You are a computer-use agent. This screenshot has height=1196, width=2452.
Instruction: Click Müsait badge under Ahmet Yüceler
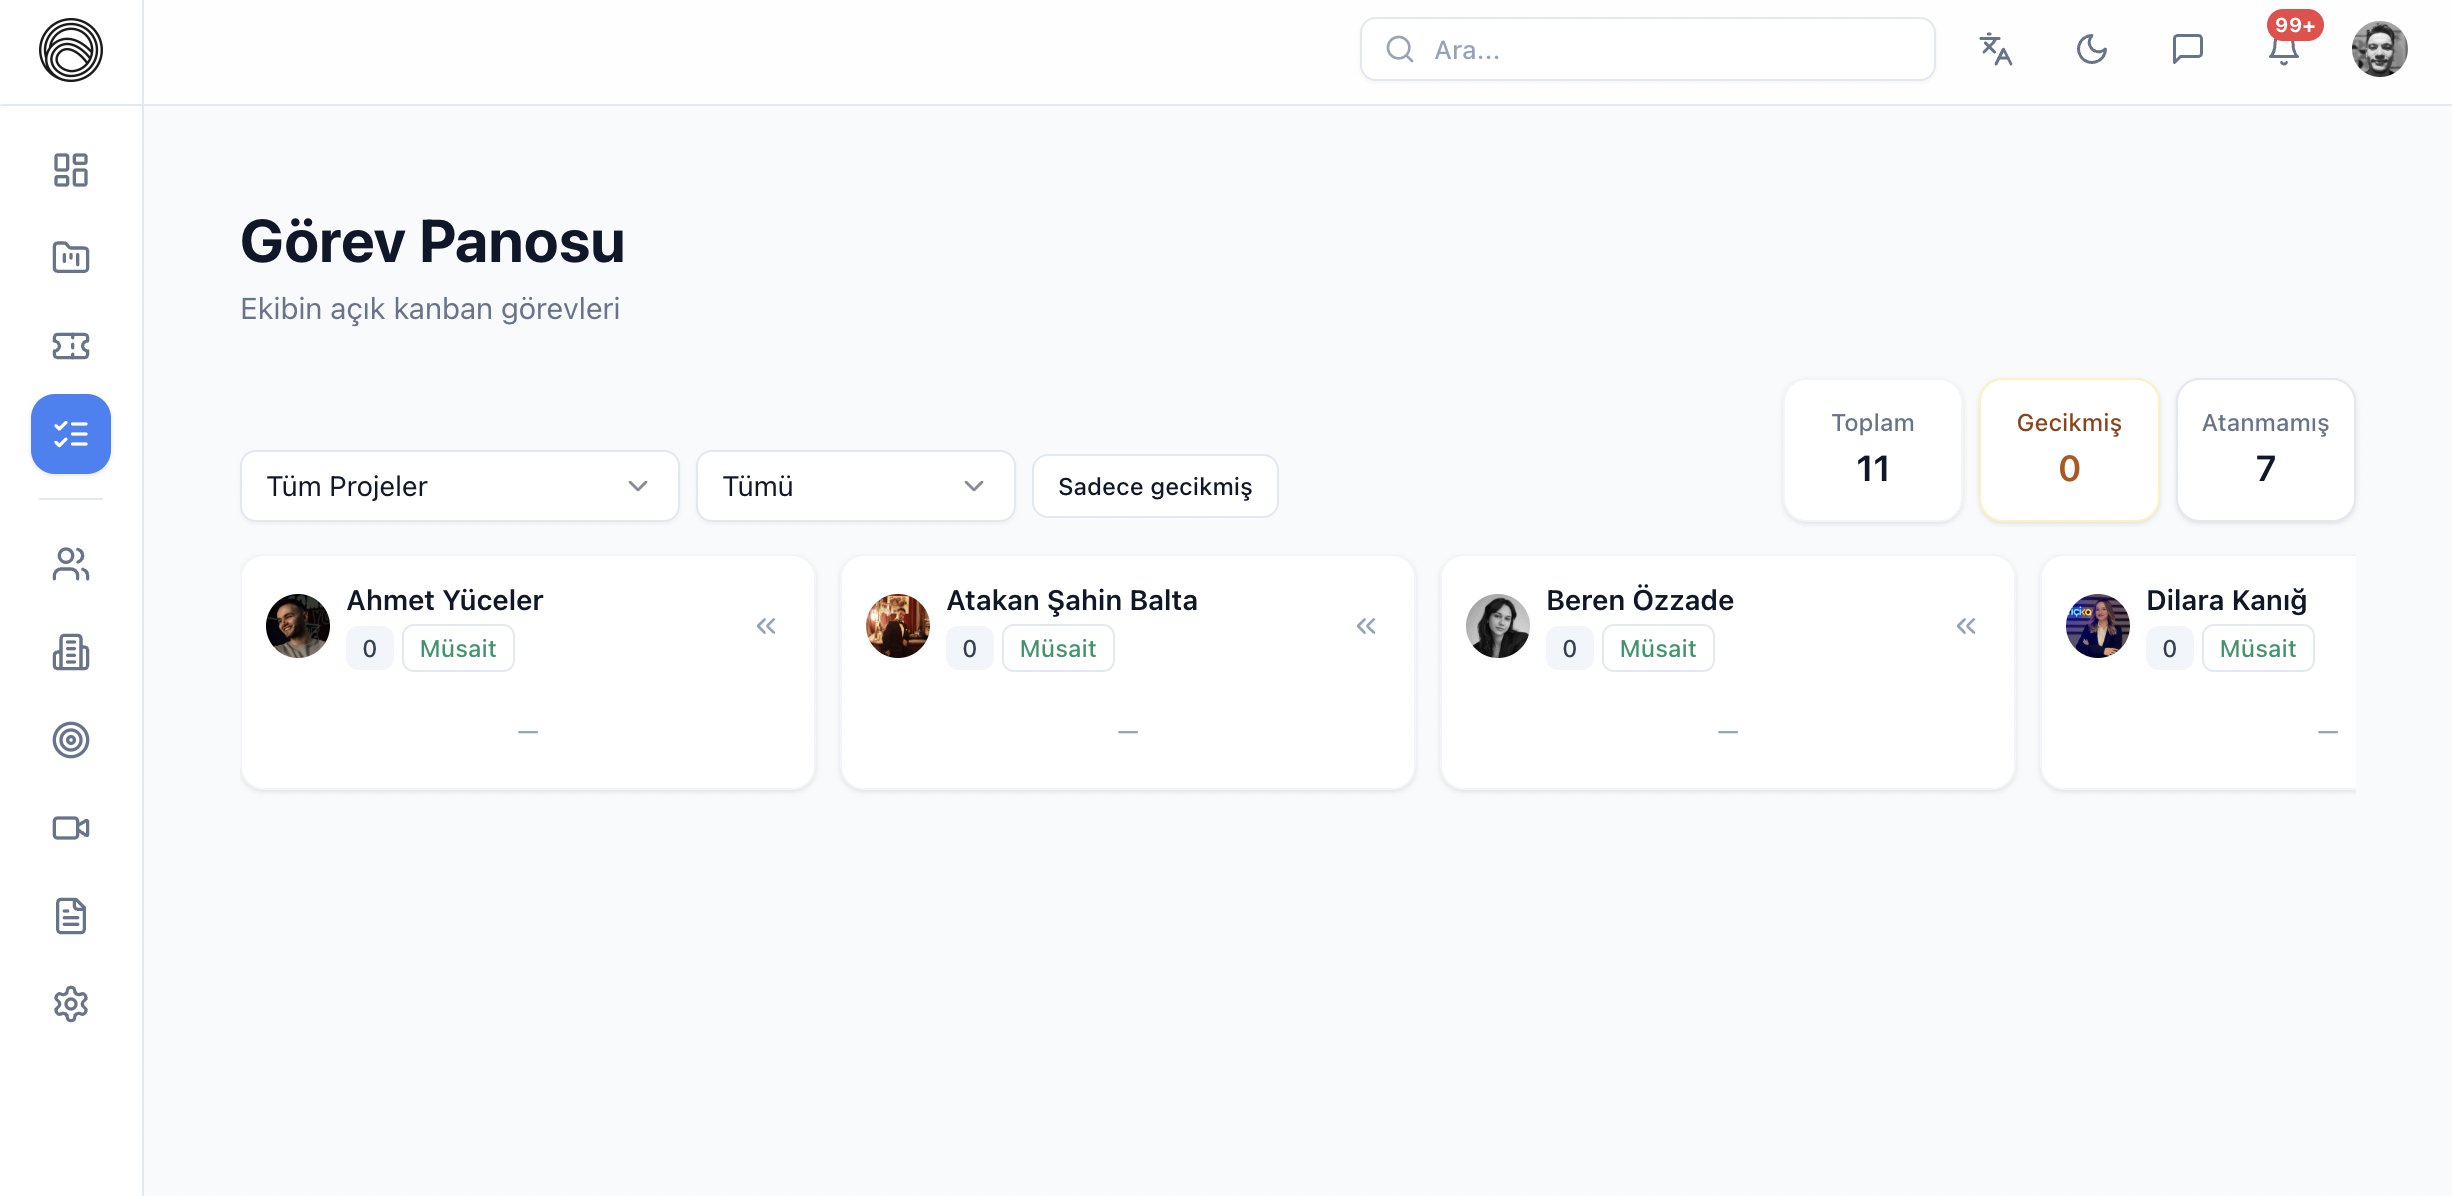coord(458,648)
